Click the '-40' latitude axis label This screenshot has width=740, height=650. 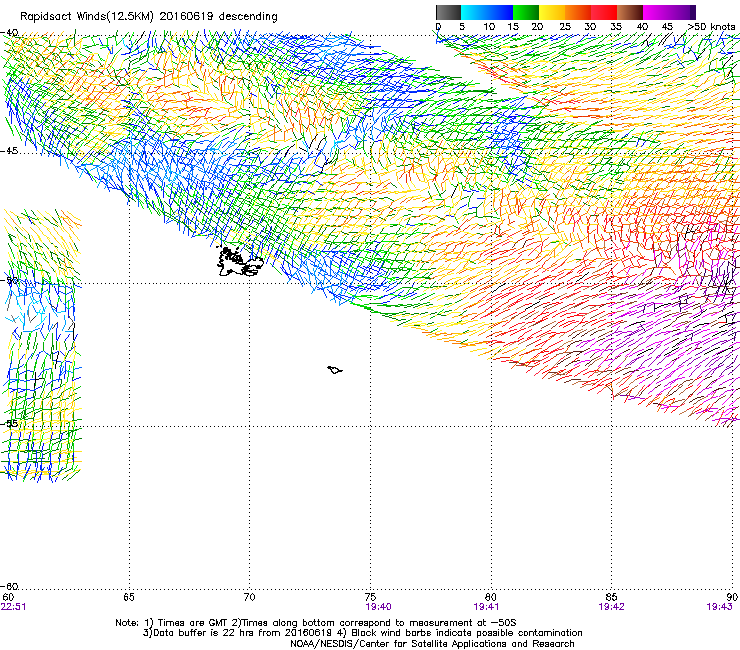[9, 33]
